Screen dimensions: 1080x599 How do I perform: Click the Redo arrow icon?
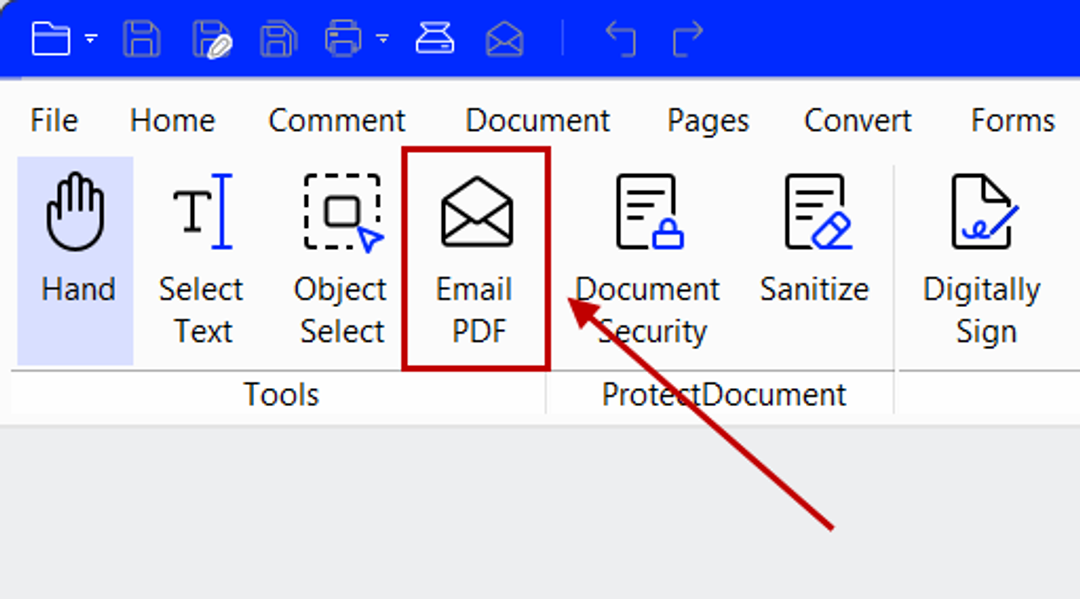point(687,39)
